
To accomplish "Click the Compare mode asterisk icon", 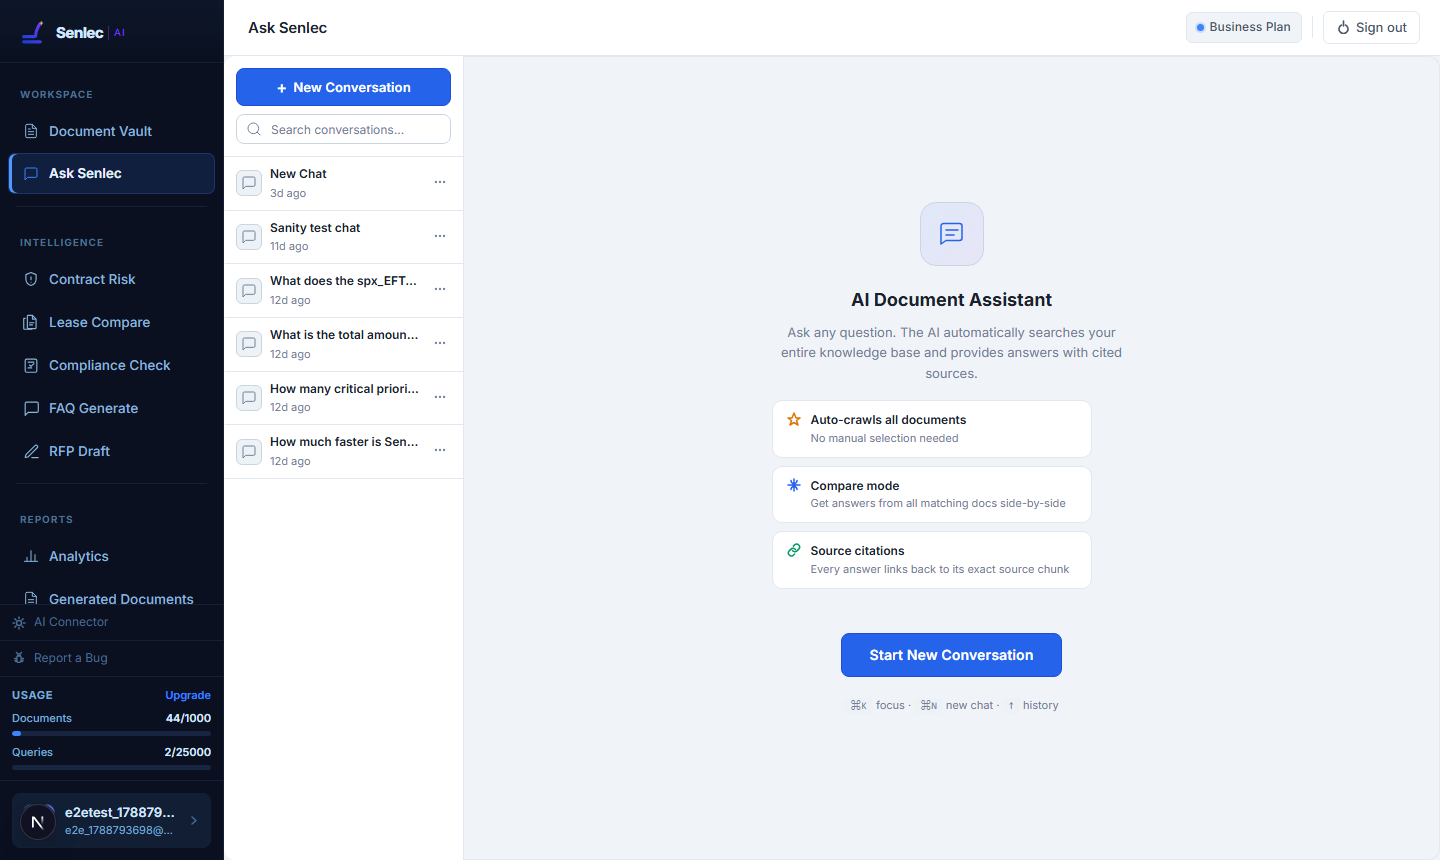I will click(794, 485).
